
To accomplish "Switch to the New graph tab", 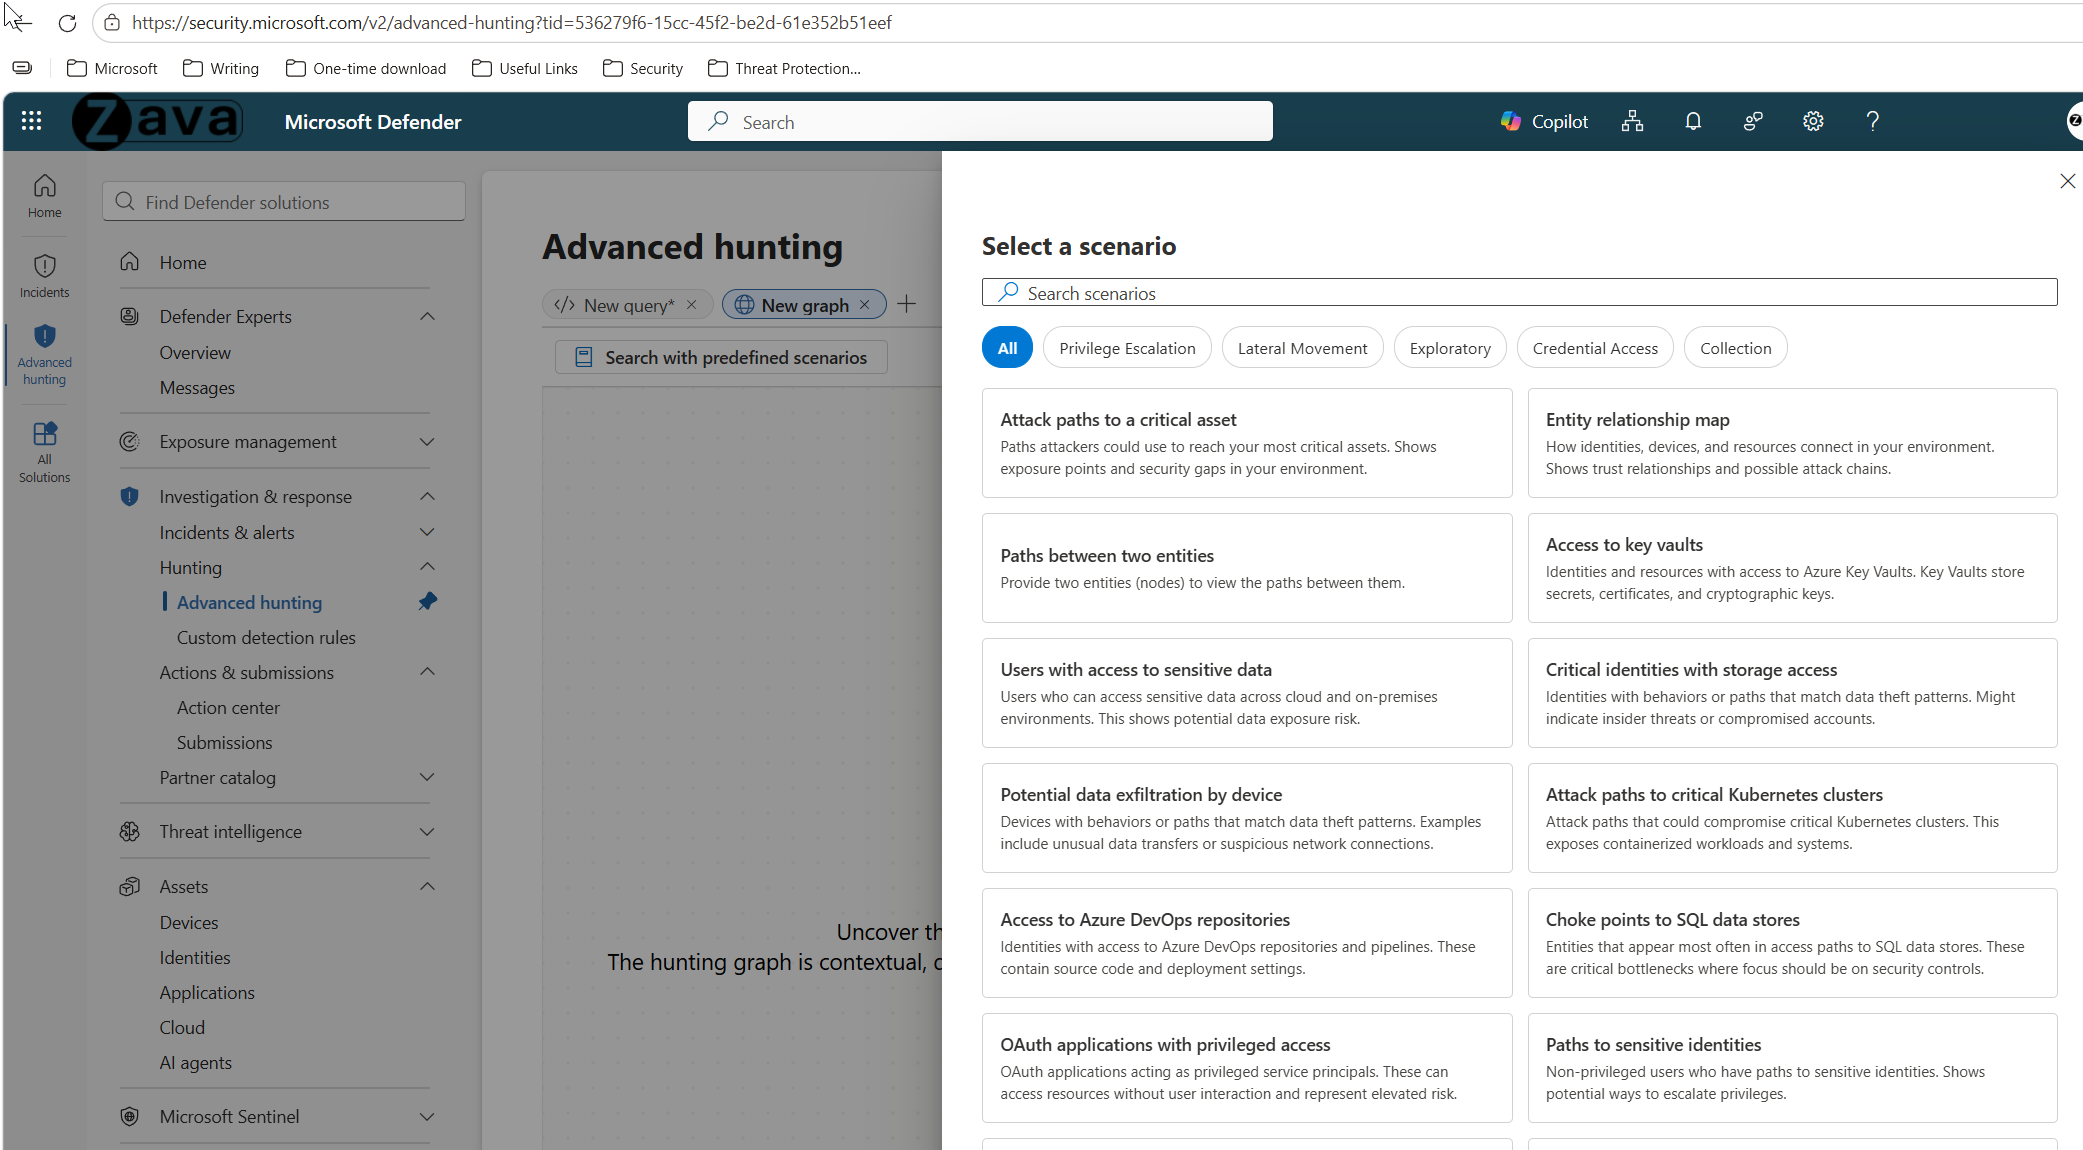I will point(804,305).
